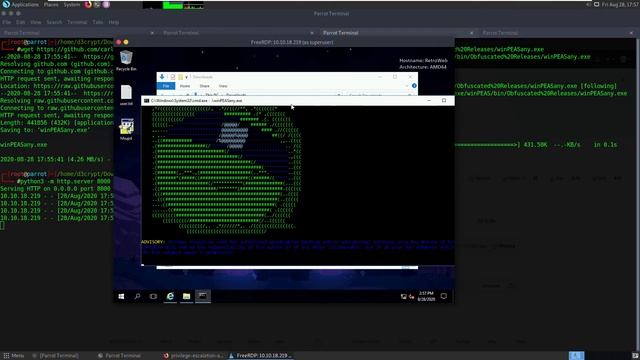Open the Parrot logo Applications icon
Screen dimensions: 640x360
point(6,4)
